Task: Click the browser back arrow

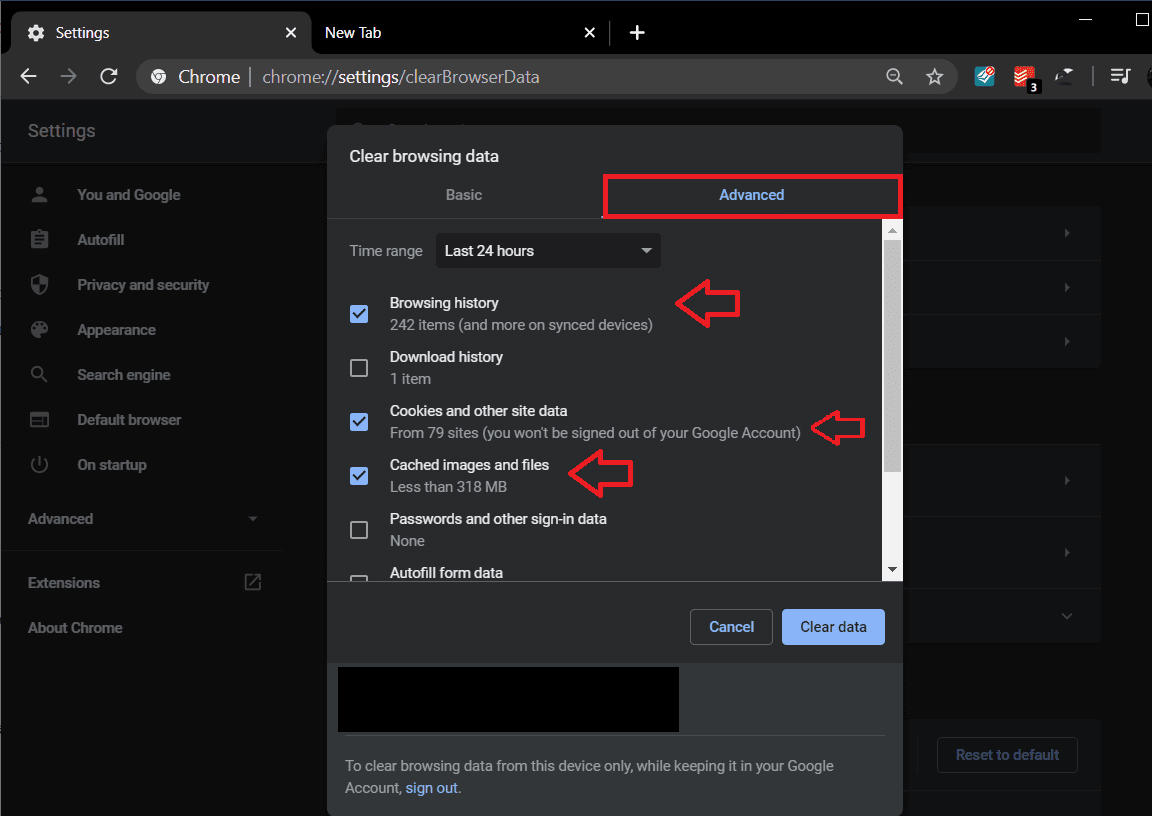Action: 28,77
